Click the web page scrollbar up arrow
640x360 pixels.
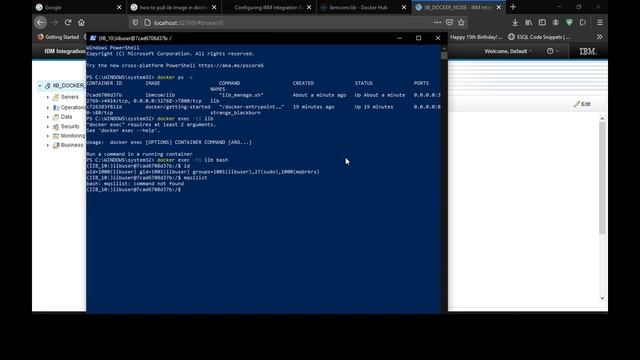click(602, 118)
